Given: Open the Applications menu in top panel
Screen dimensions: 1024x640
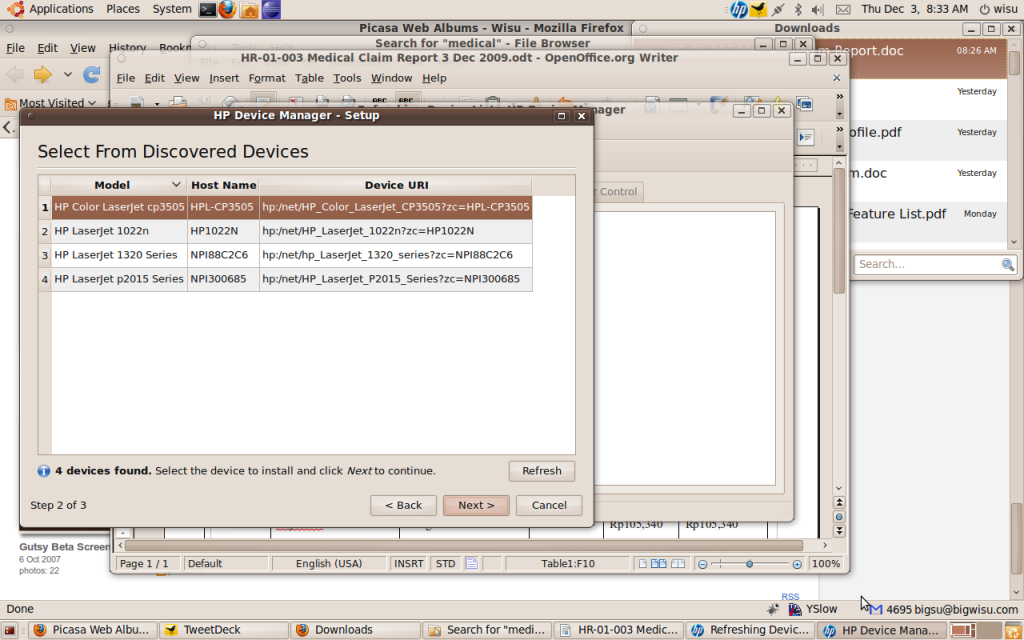Looking at the screenshot, I should click(x=61, y=9).
